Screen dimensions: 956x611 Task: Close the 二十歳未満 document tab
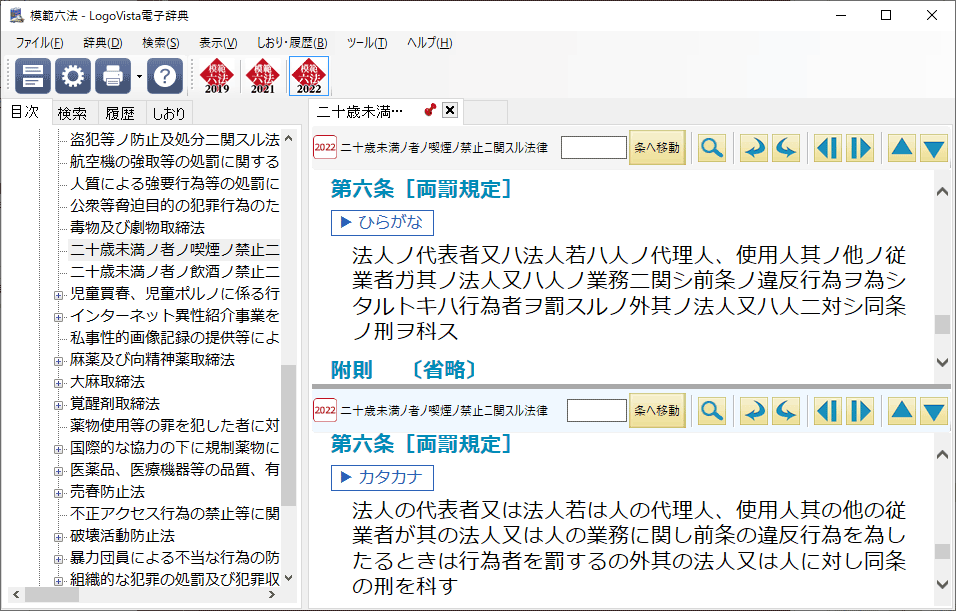450,110
